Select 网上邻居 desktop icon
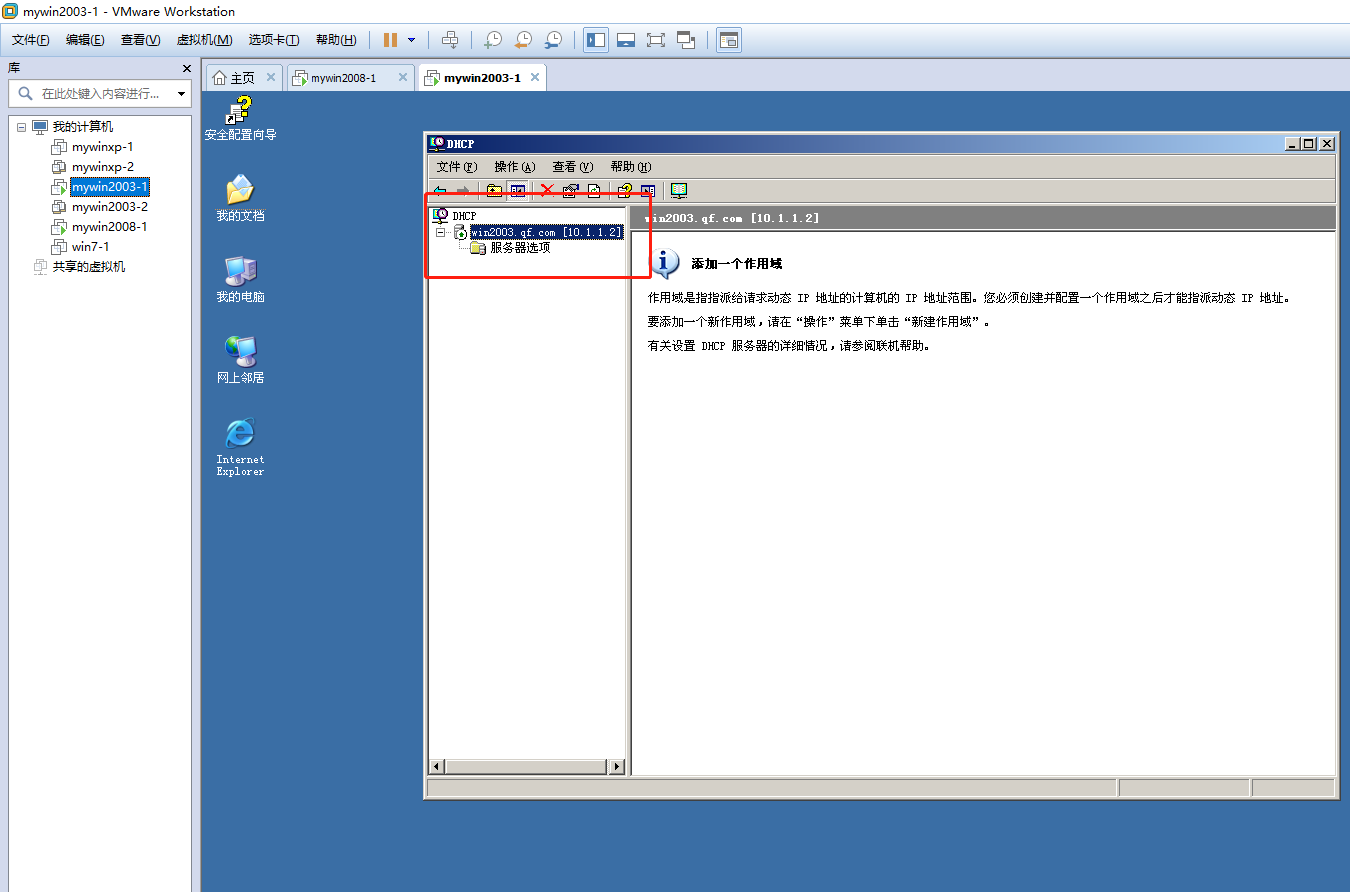 click(240, 360)
